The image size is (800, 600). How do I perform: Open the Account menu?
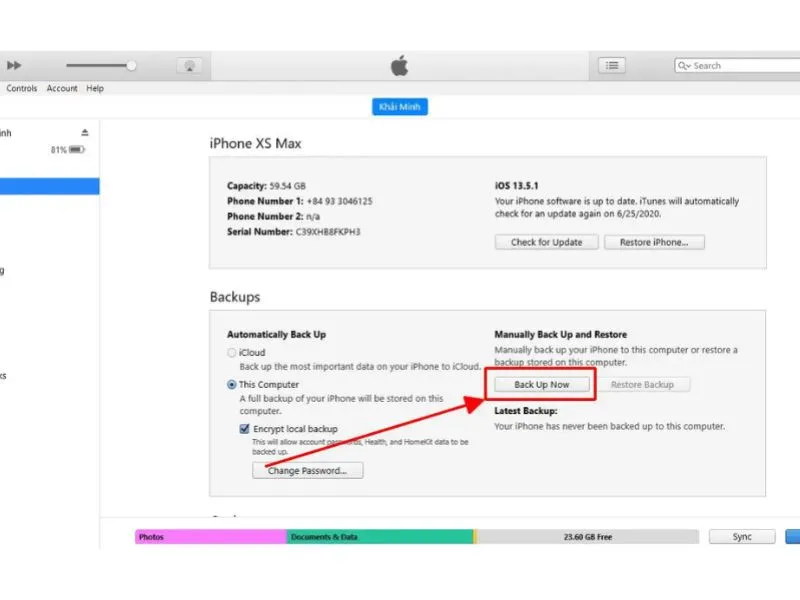[x=62, y=88]
